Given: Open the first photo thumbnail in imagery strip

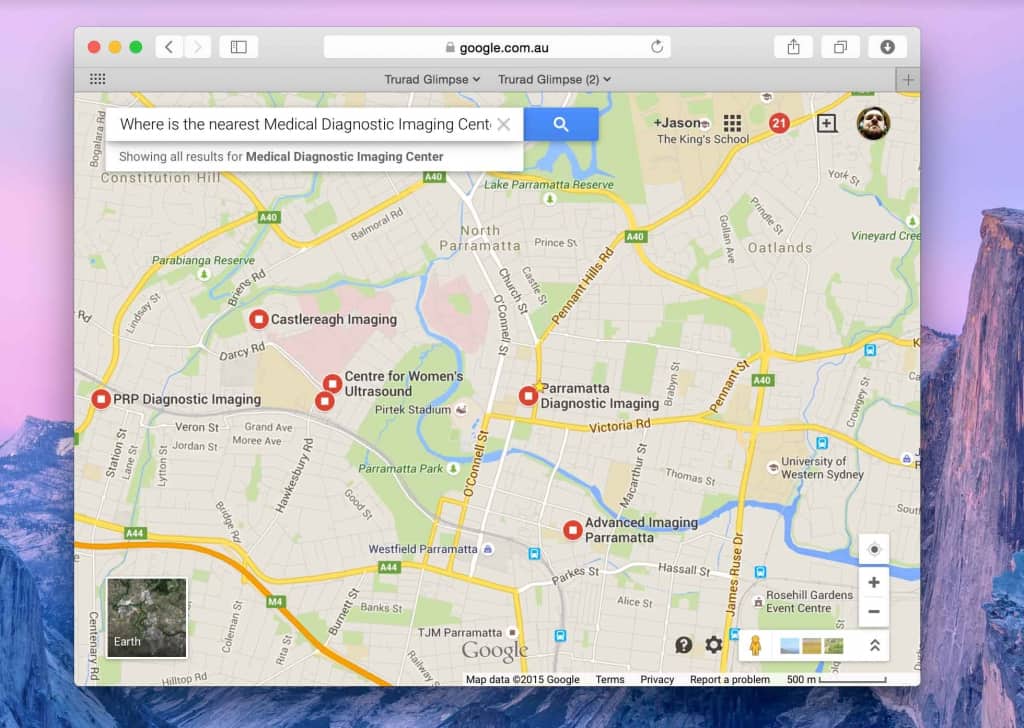Looking at the screenshot, I should click(x=790, y=646).
